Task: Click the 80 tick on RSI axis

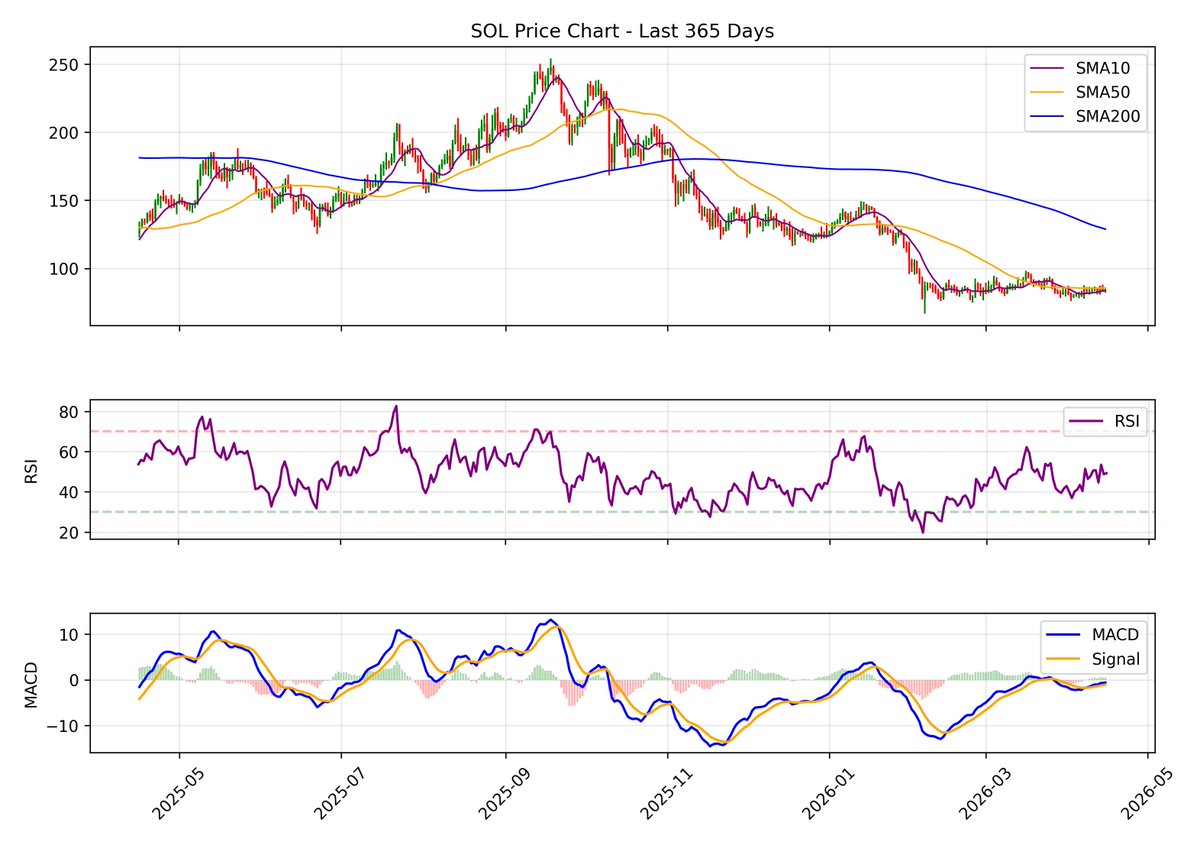Action: click(70, 411)
